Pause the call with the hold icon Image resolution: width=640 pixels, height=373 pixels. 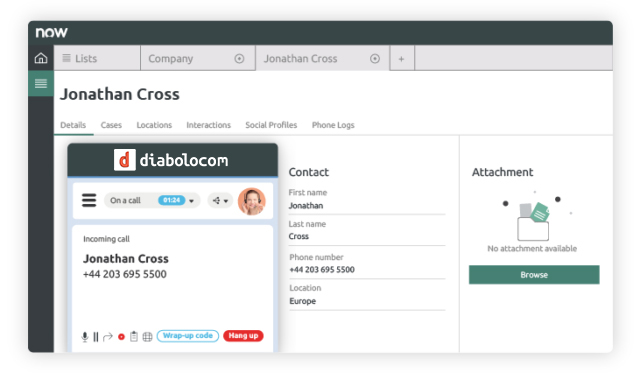[x=96, y=337]
